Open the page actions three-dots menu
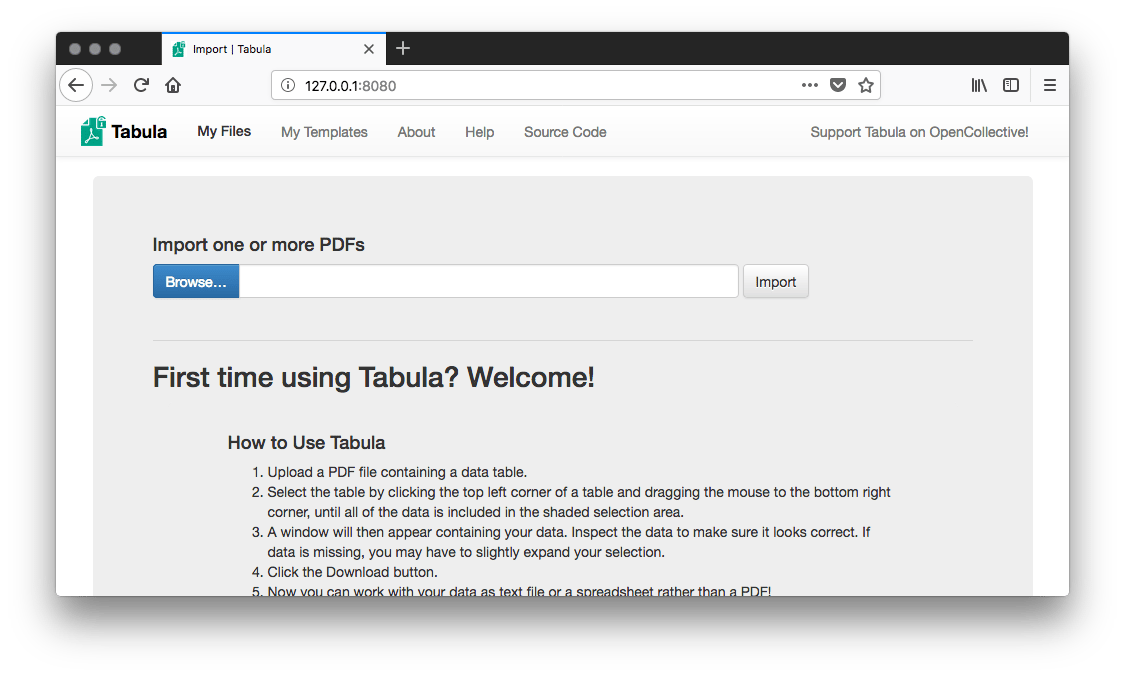Viewport: 1125px width, 676px height. (x=810, y=85)
